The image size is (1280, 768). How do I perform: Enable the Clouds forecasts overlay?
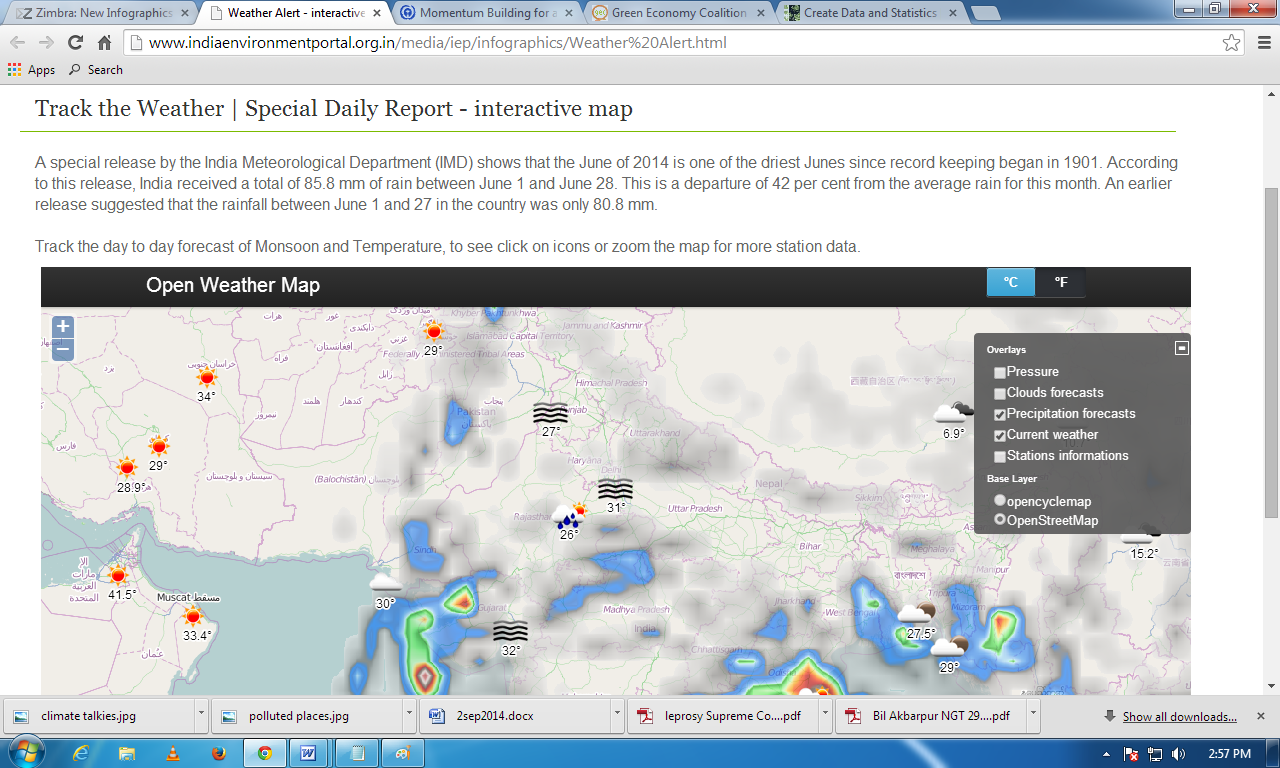click(x=1000, y=394)
